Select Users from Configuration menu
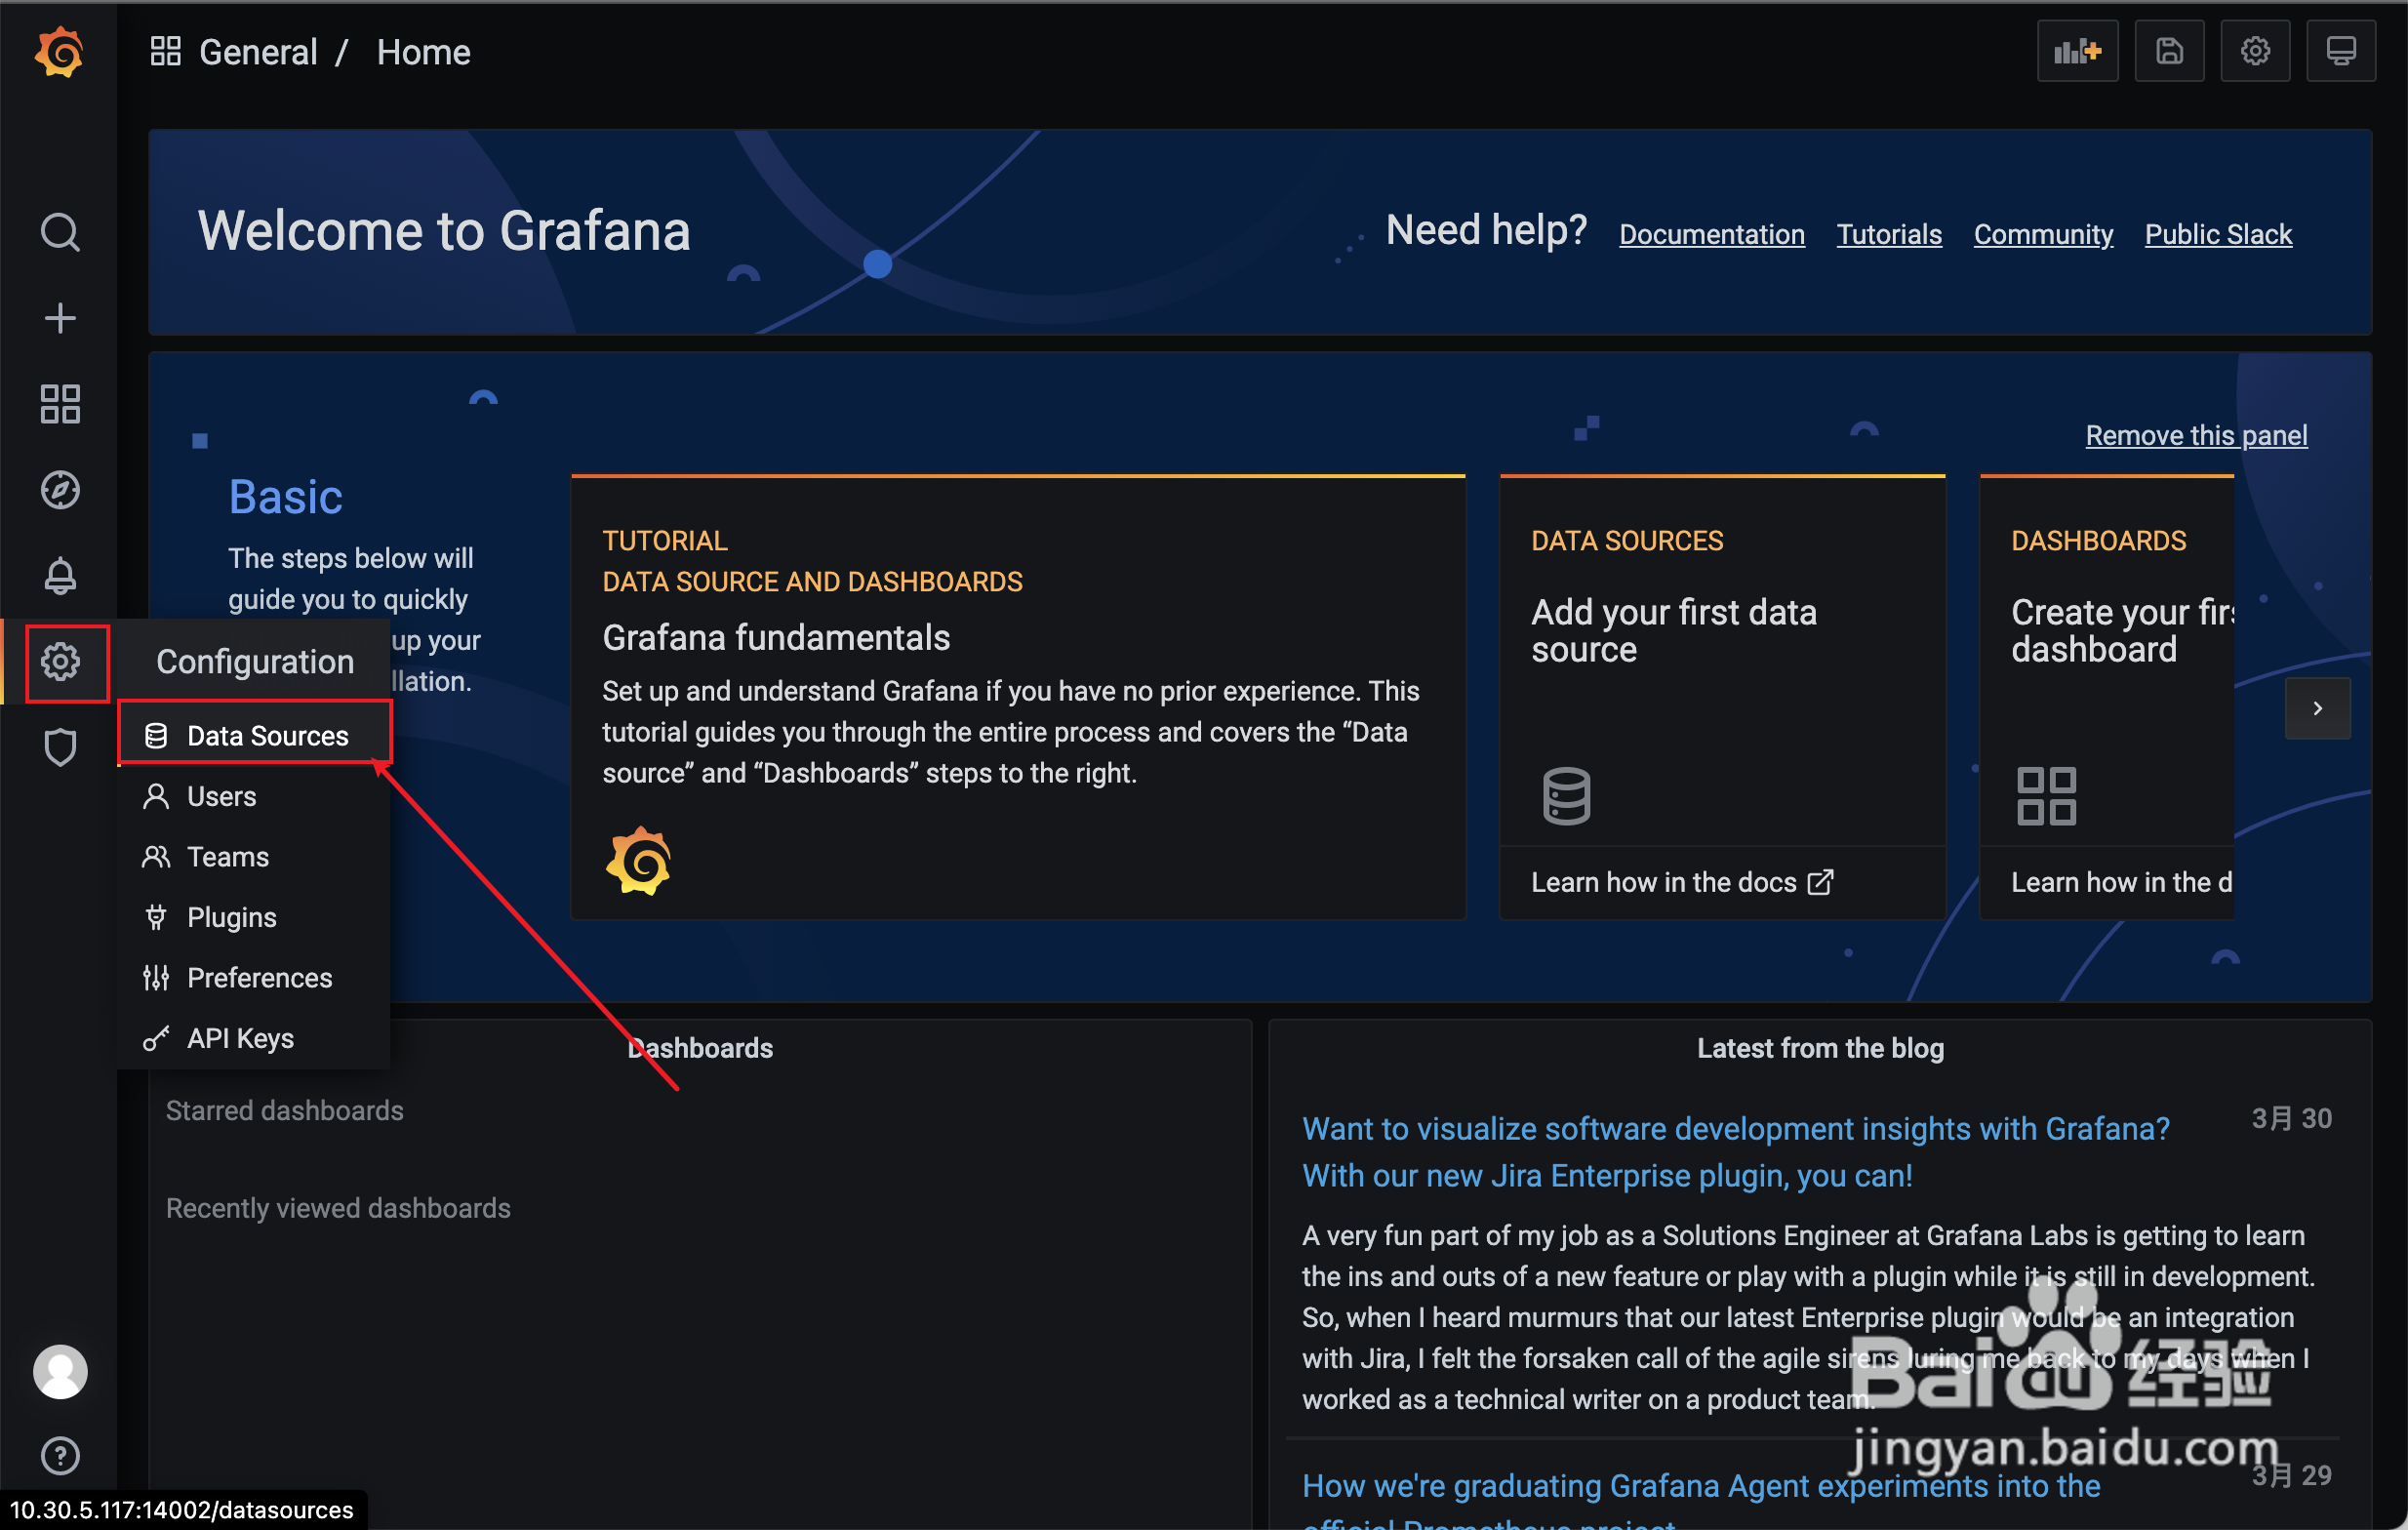Screen dimensions: 2408x1530 254,796
